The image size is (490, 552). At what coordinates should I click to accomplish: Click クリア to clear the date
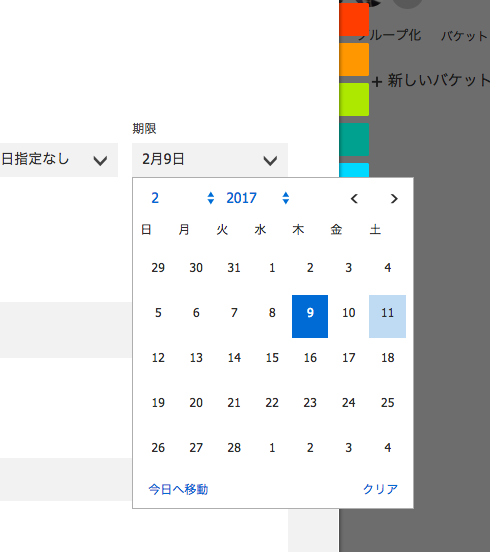(x=380, y=489)
